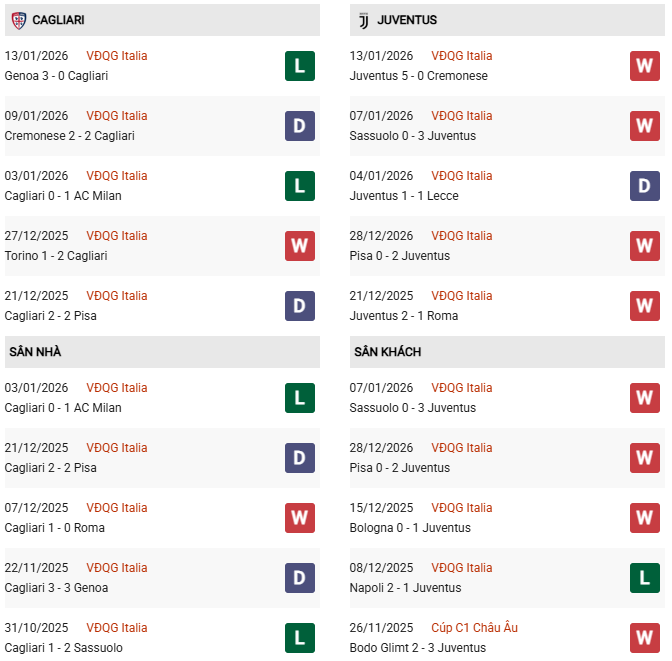
Task: Select the W badge for Cagliari 1-0 Roma
Action: click(300, 518)
